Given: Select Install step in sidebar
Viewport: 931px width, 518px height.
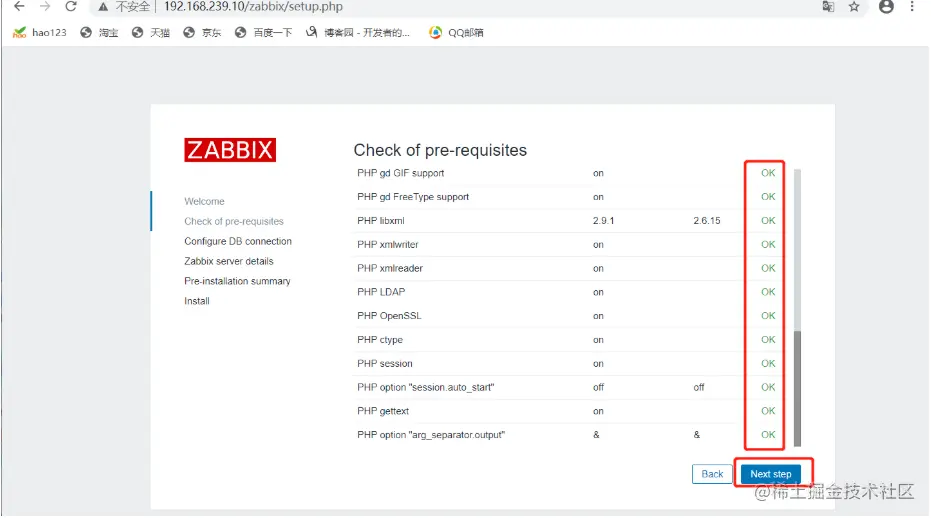Looking at the screenshot, I should click(x=197, y=301).
